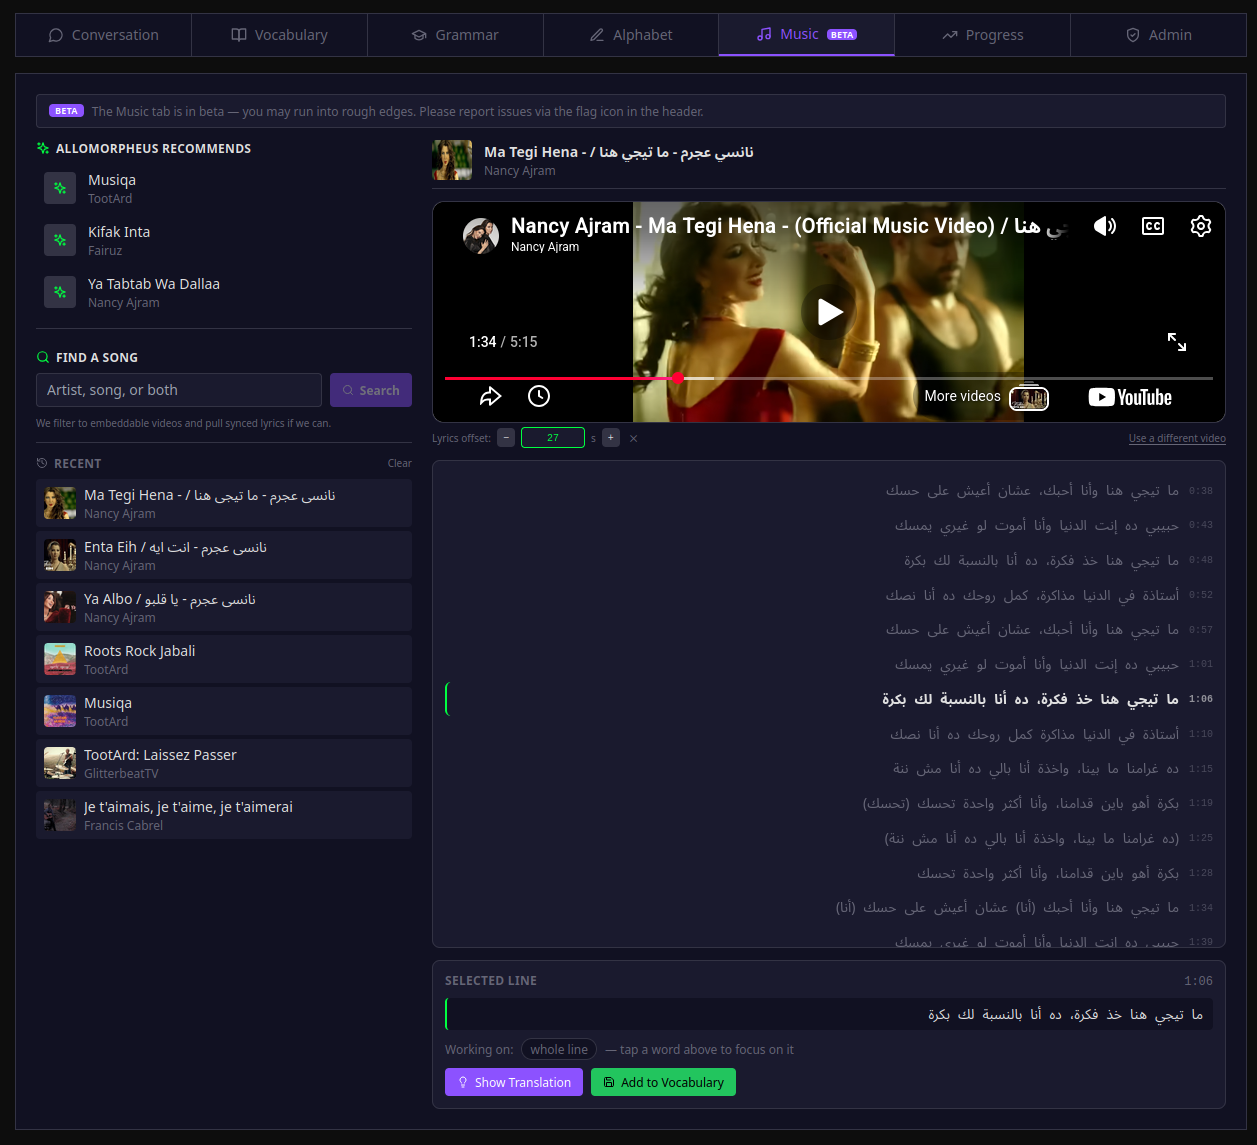Select lyric line at 1:34
1257x1145 pixels.
(x=829, y=907)
